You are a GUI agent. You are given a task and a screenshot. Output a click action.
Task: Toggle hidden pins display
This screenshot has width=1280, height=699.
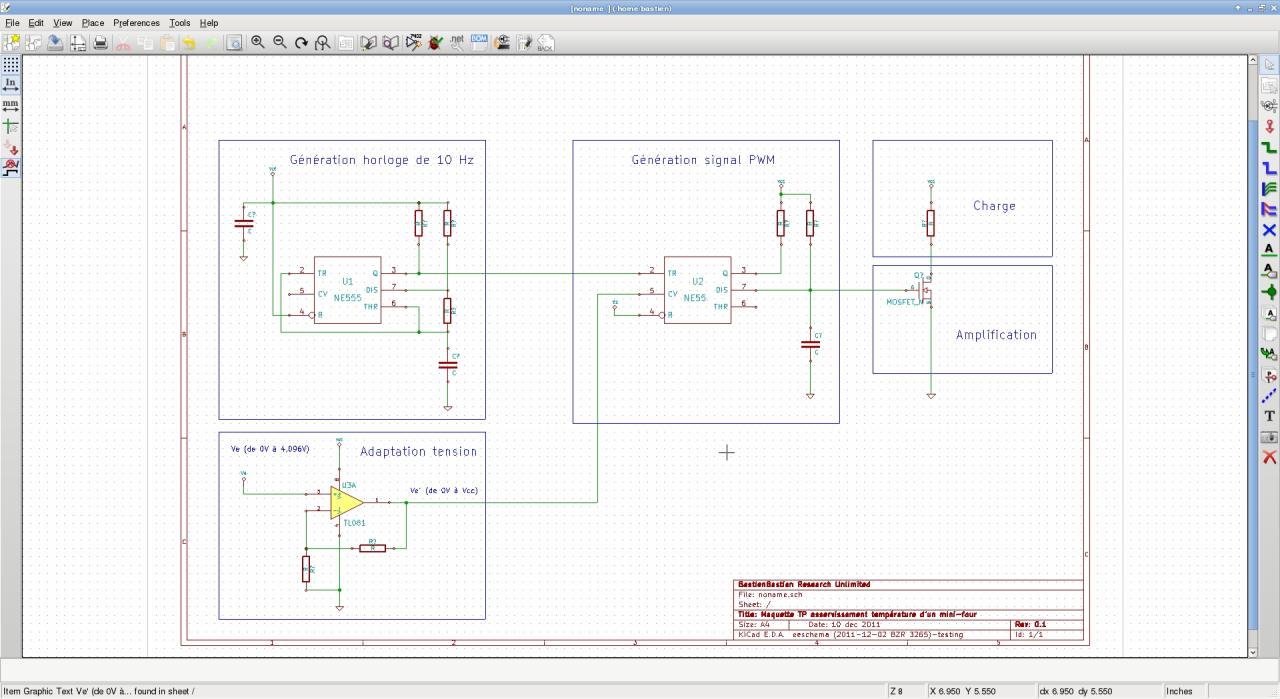pos(10,148)
